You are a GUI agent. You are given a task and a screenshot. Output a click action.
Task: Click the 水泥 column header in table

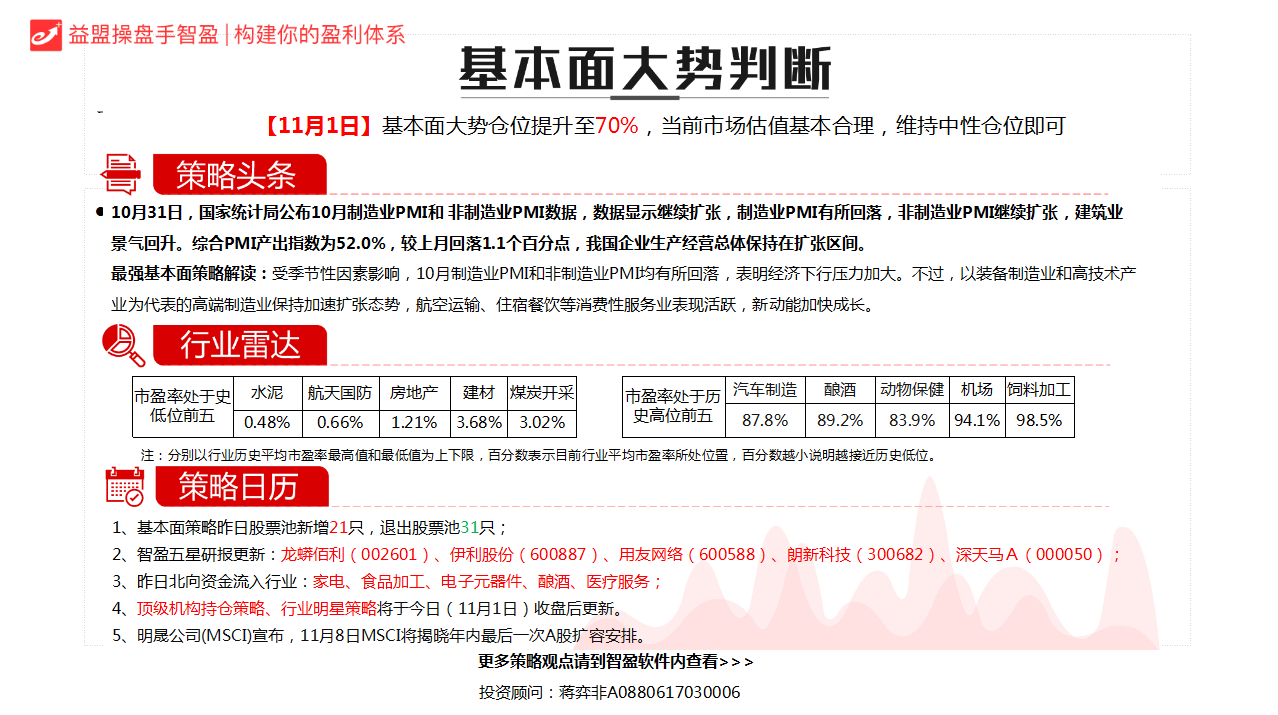[267, 393]
